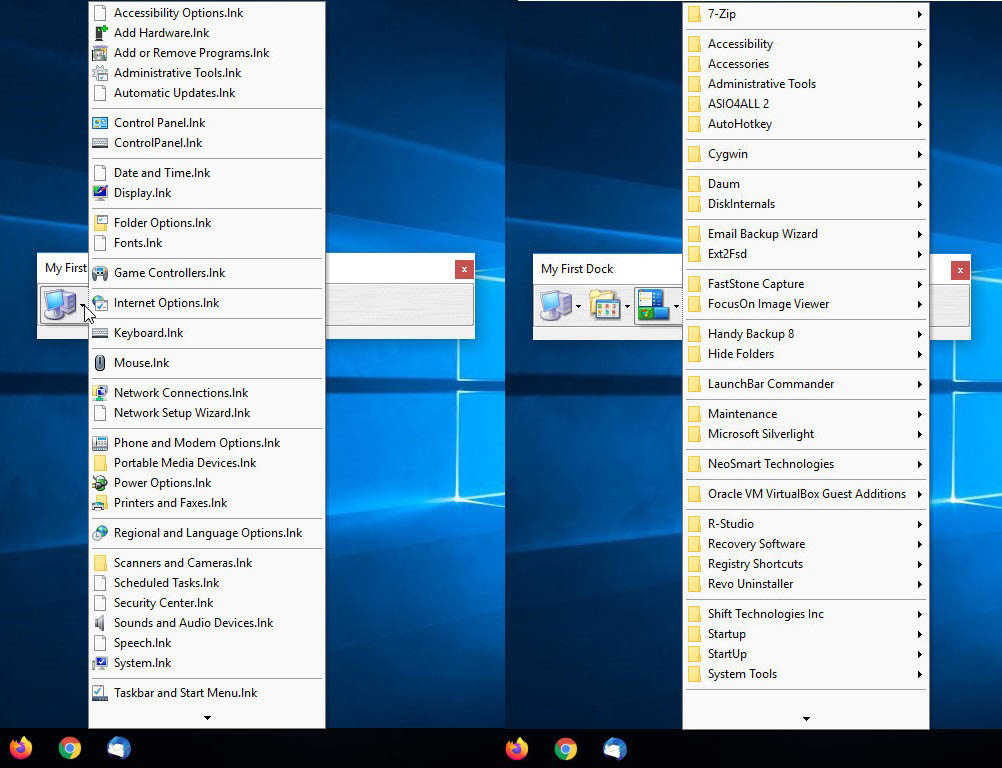Choose Portable Media Devices.lnk
Image resolution: width=1002 pixels, height=768 pixels.
tap(206, 463)
